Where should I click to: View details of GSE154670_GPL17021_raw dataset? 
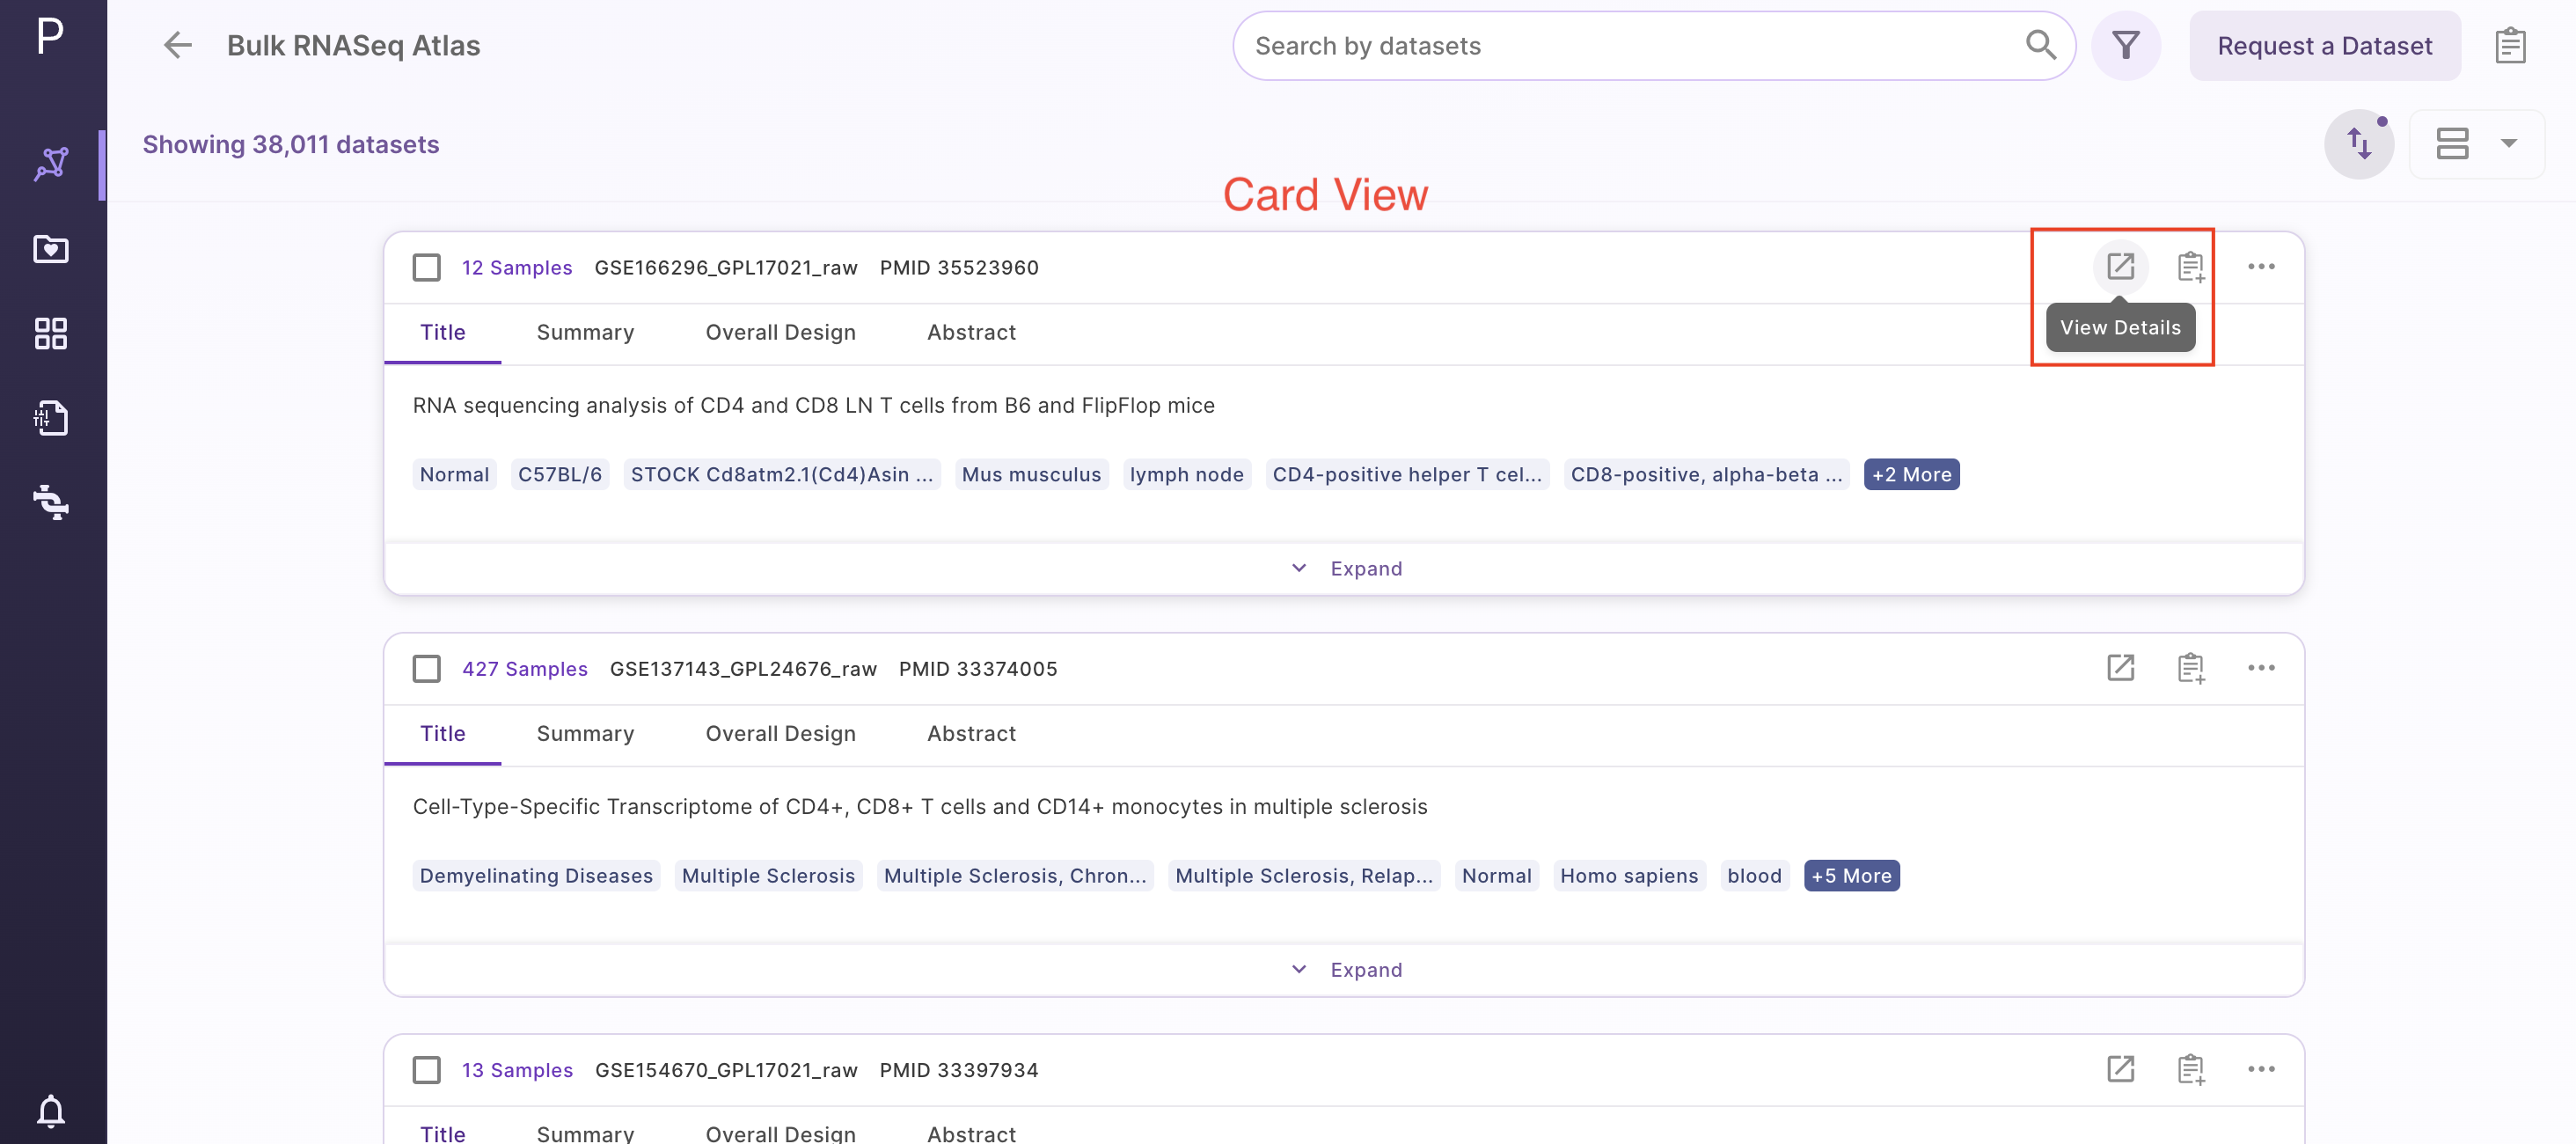tap(2120, 1069)
